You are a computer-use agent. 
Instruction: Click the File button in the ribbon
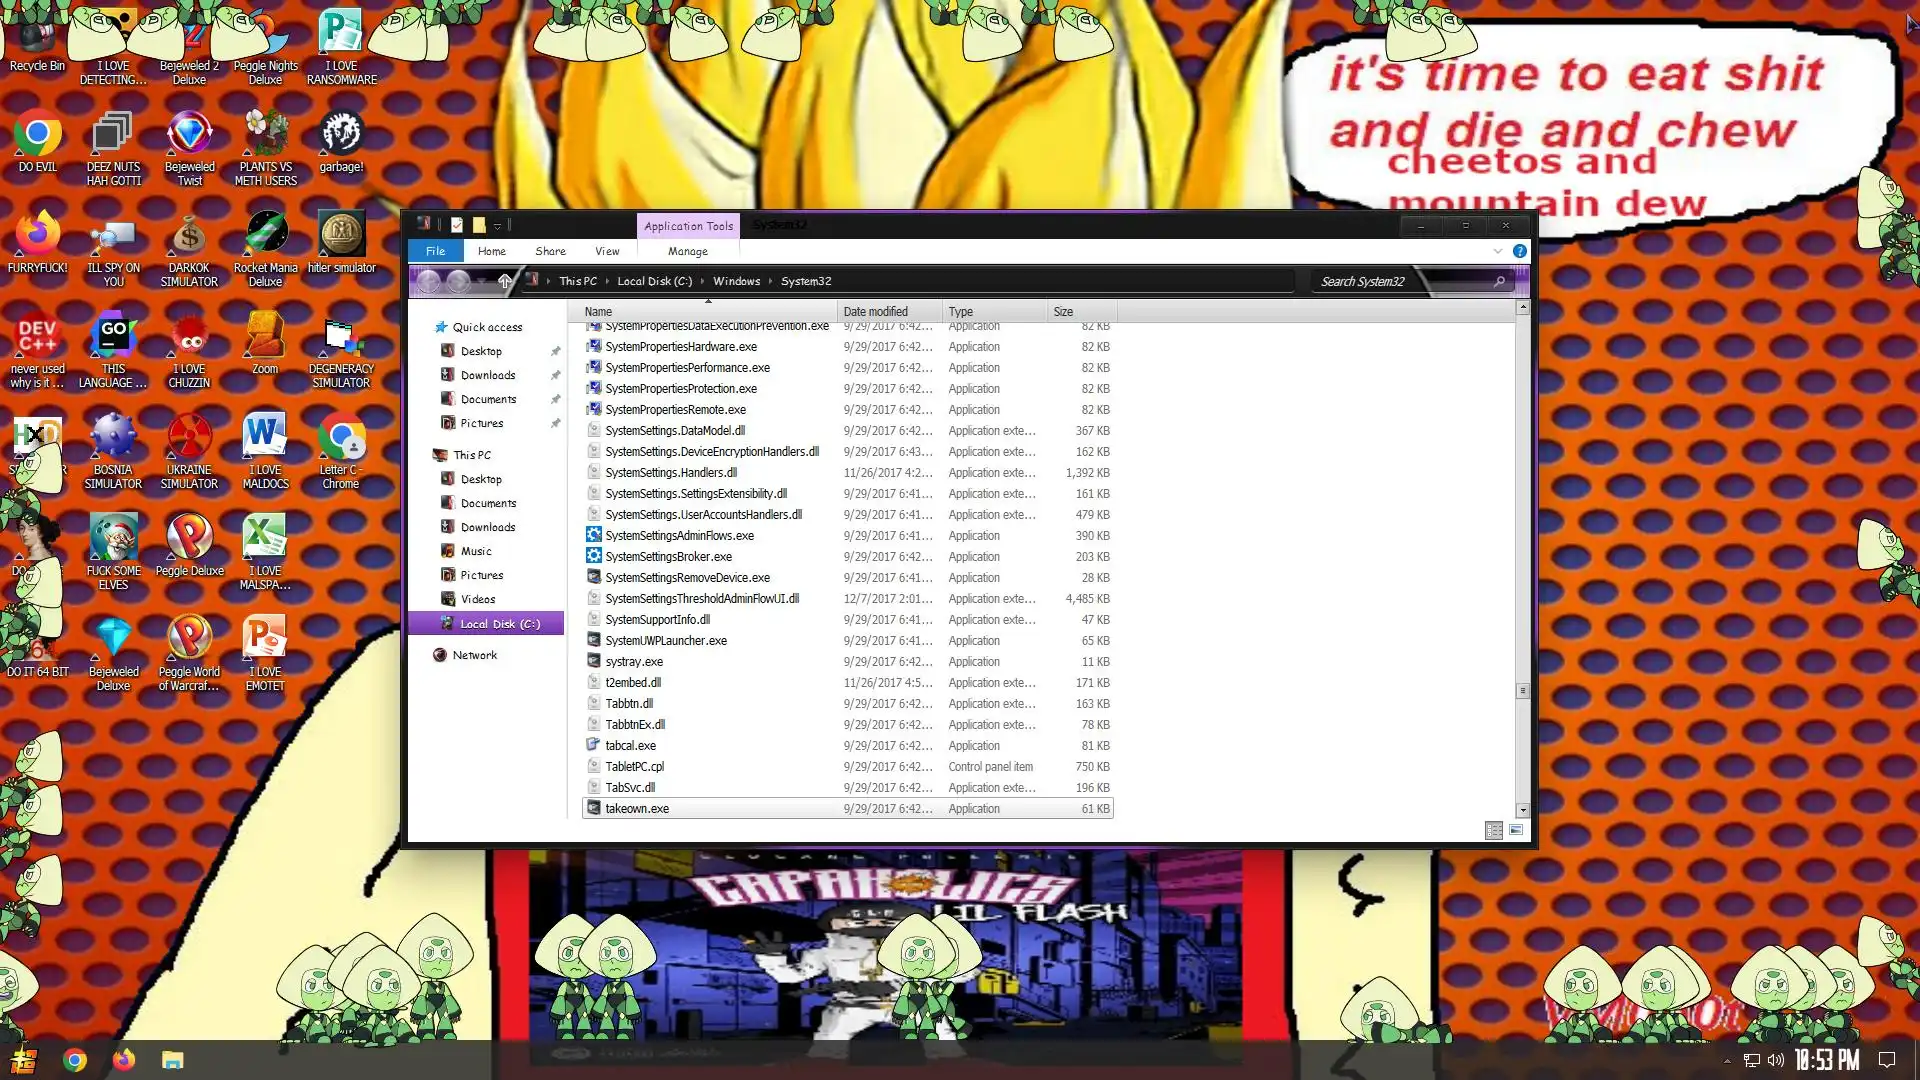pyautogui.click(x=435, y=251)
